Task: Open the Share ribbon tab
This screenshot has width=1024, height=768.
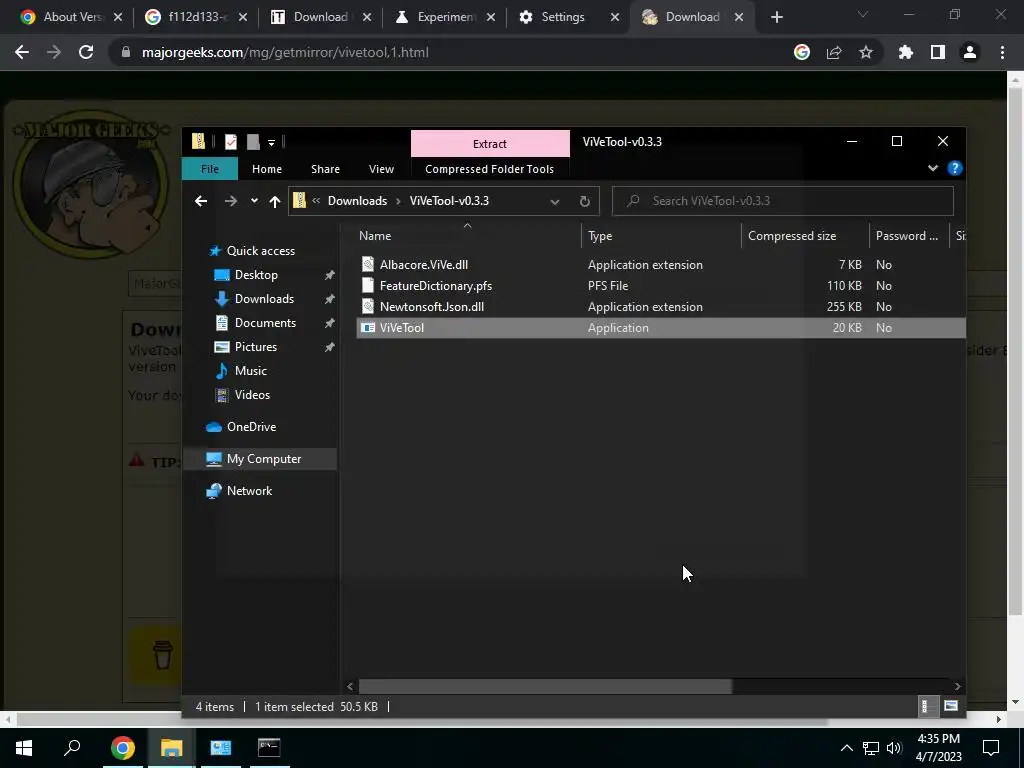Action: (325, 168)
